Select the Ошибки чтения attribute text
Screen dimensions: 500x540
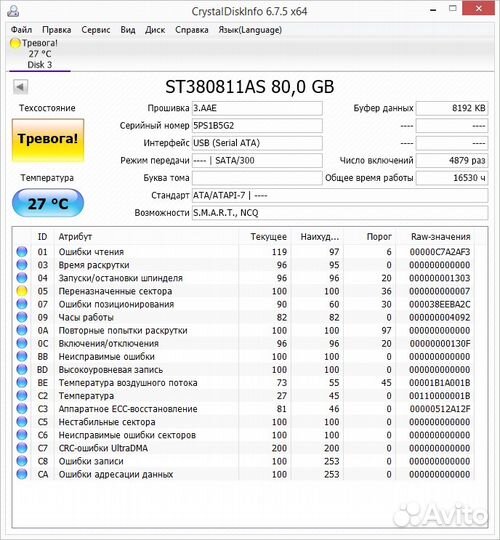(x=91, y=252)
